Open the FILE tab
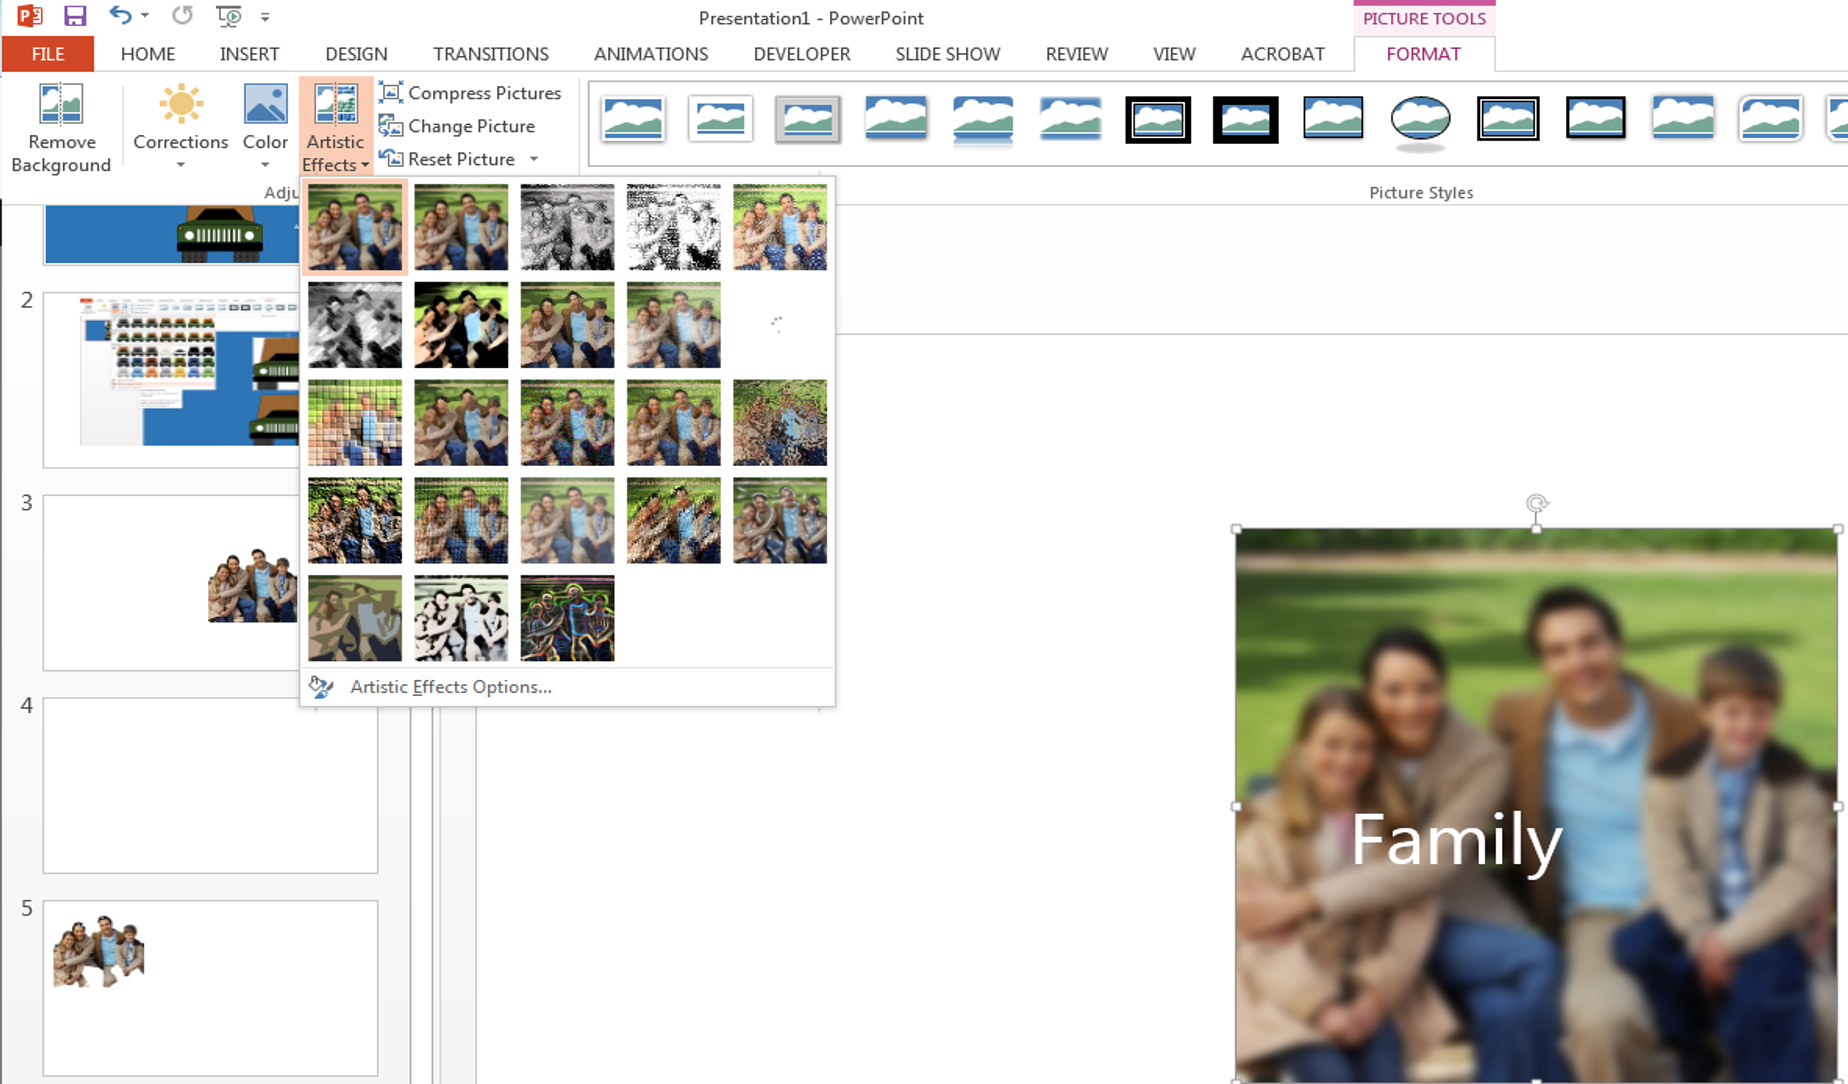The width and height of the screenshot is (1848, 1084). [x=48, y=54]
